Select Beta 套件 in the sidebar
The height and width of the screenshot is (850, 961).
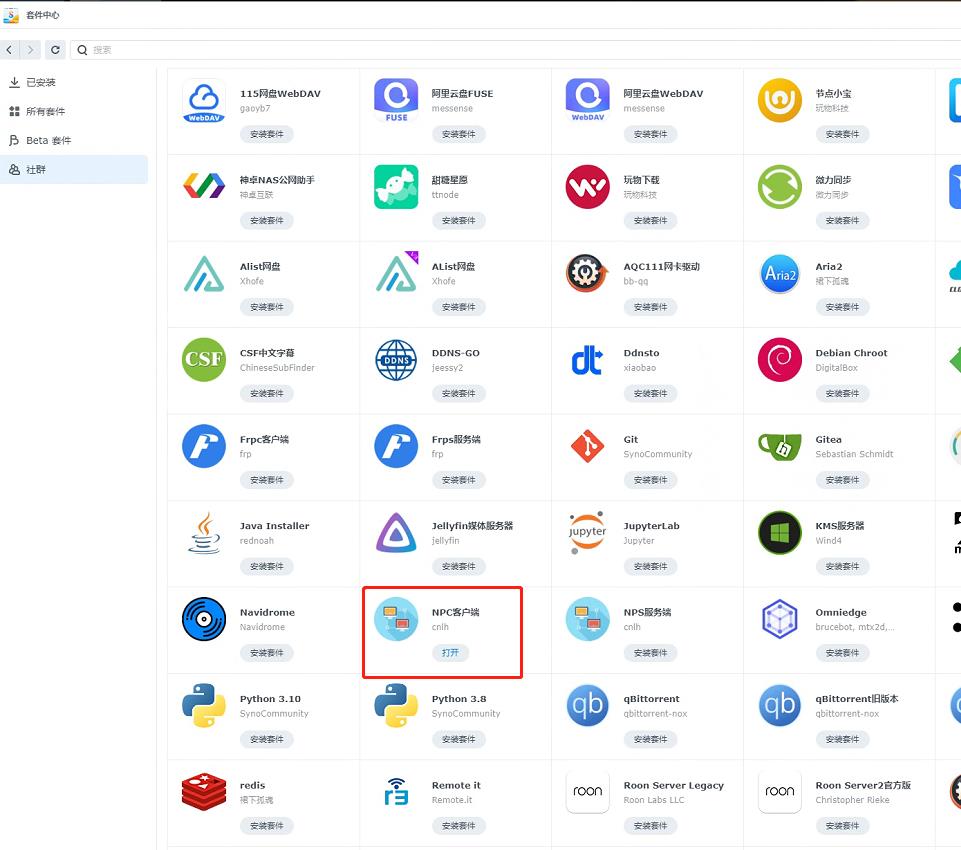click(48, 140)
